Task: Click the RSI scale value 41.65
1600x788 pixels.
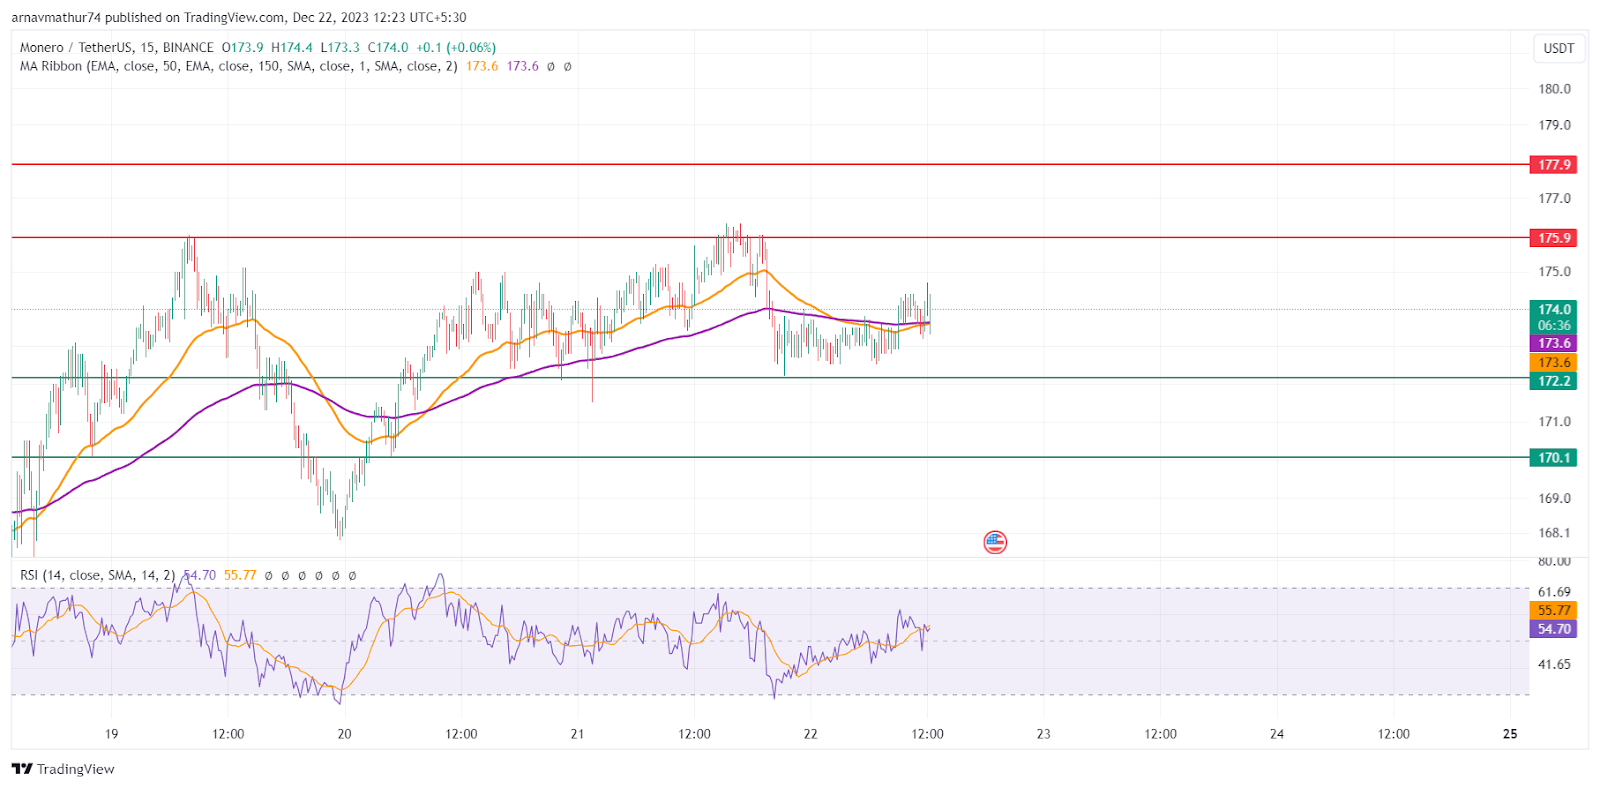Action: coord(1554,664)
